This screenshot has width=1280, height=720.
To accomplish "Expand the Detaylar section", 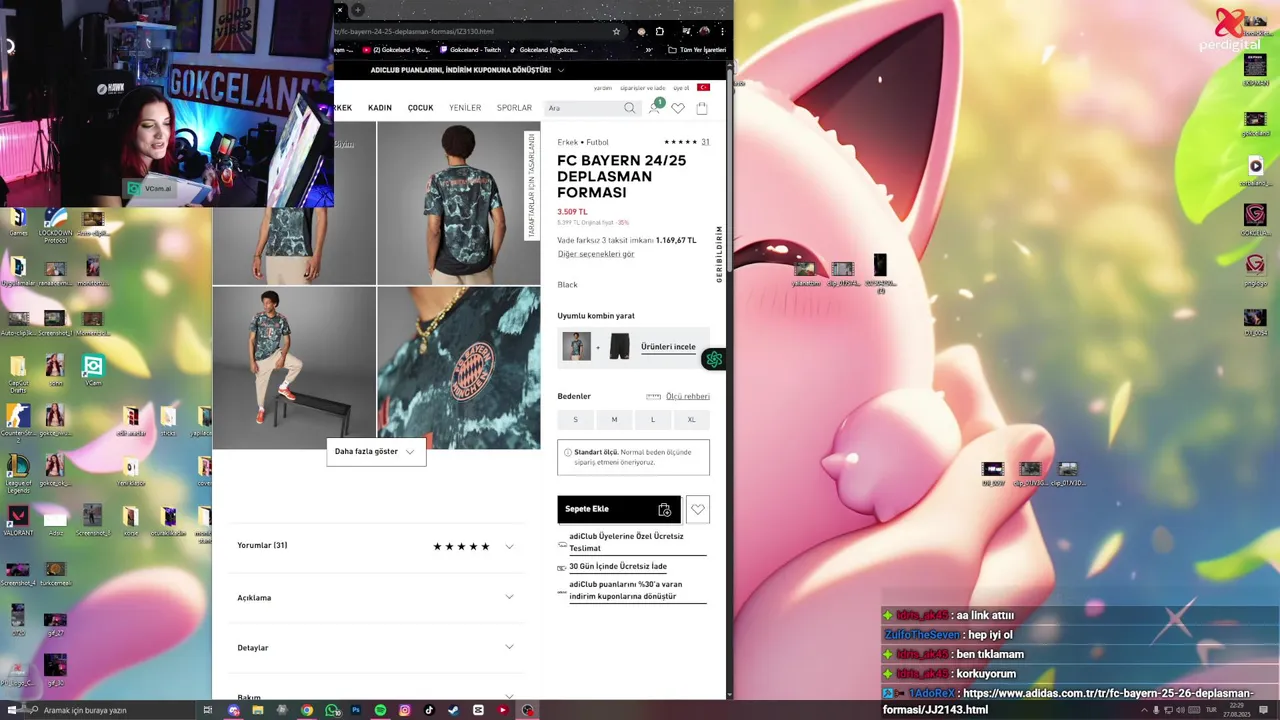I will tap(375, 648).
